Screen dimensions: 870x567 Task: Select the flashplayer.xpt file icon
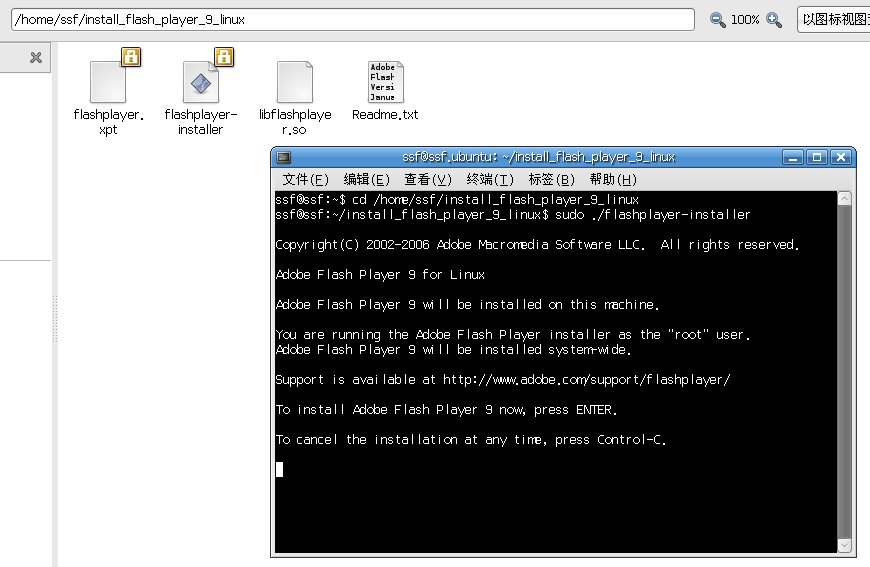point(108,82)
